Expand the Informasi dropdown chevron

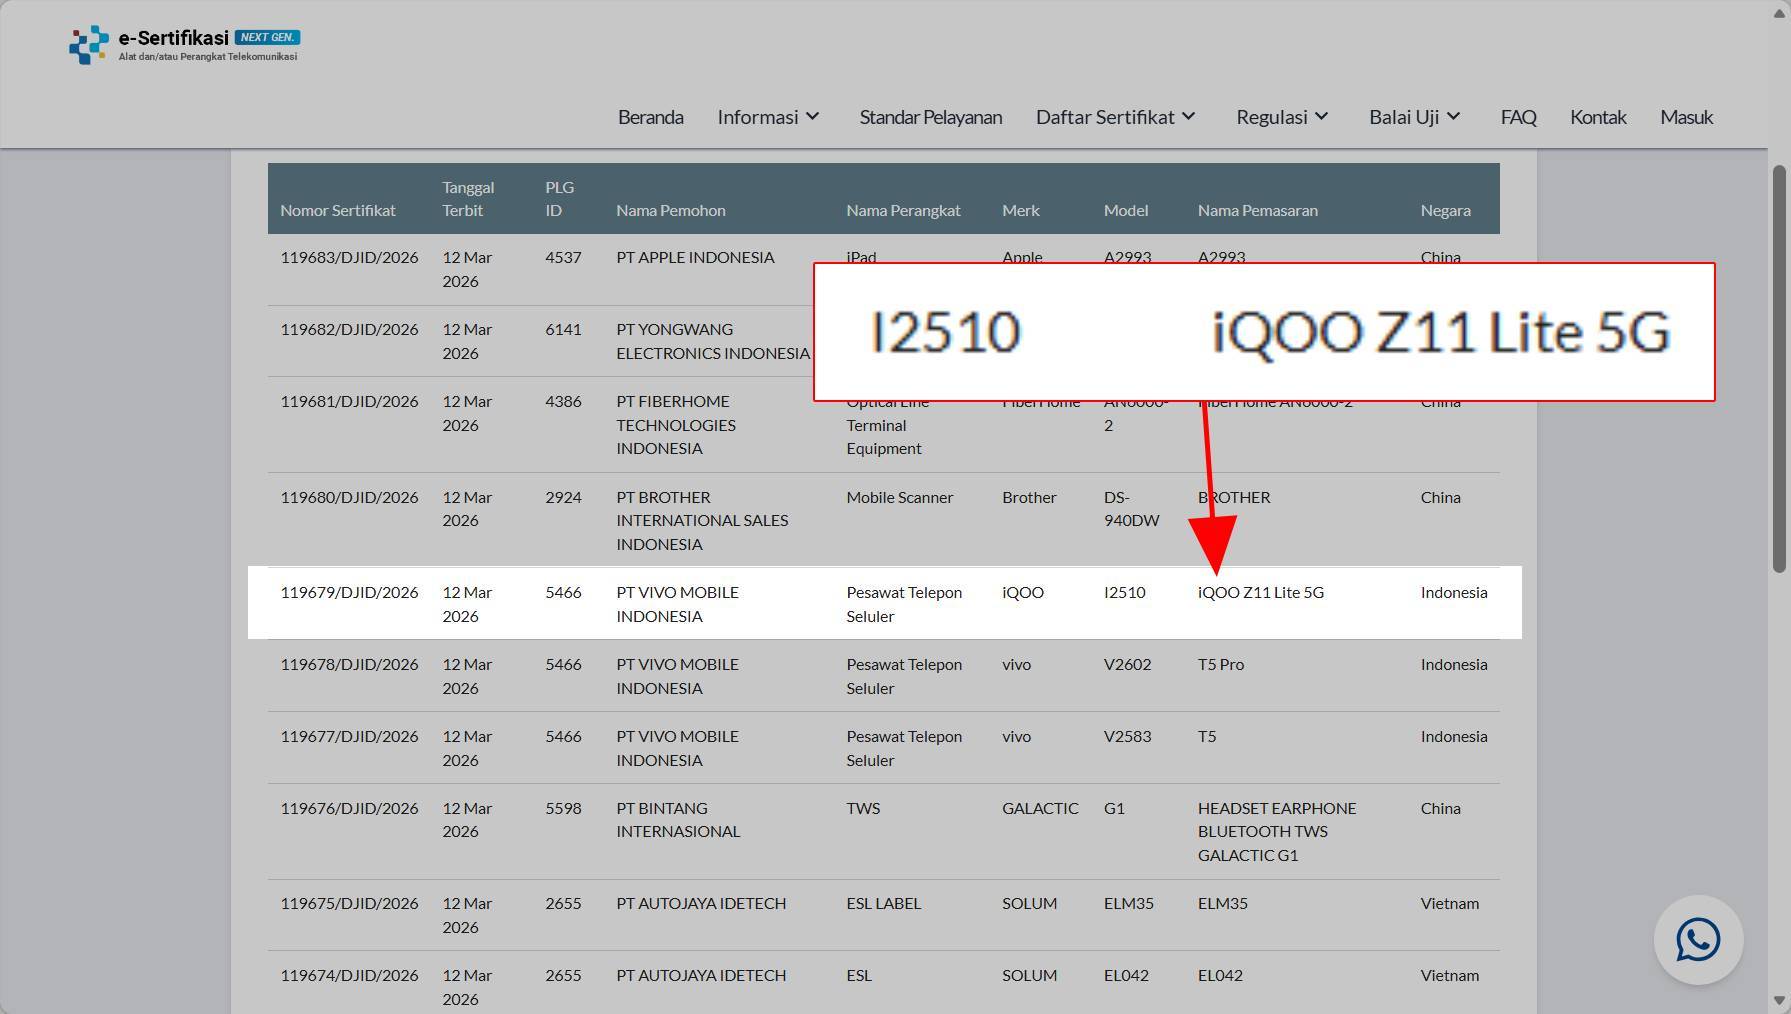(x=813, y=117)
